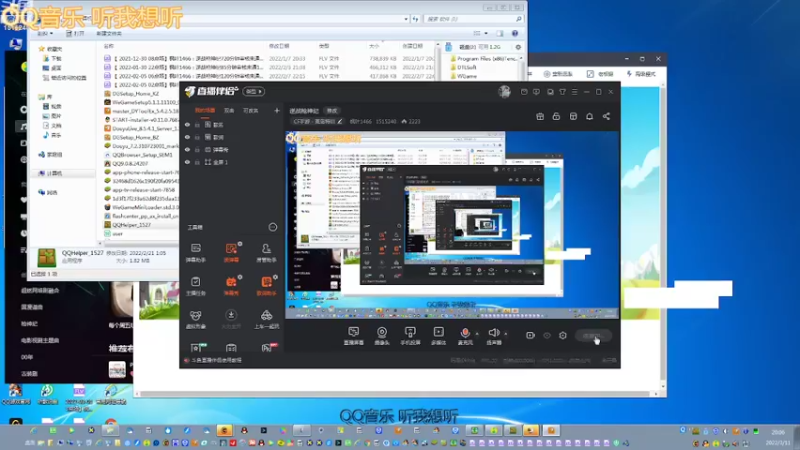Click the box icon left of the bell

pos(573,117)
